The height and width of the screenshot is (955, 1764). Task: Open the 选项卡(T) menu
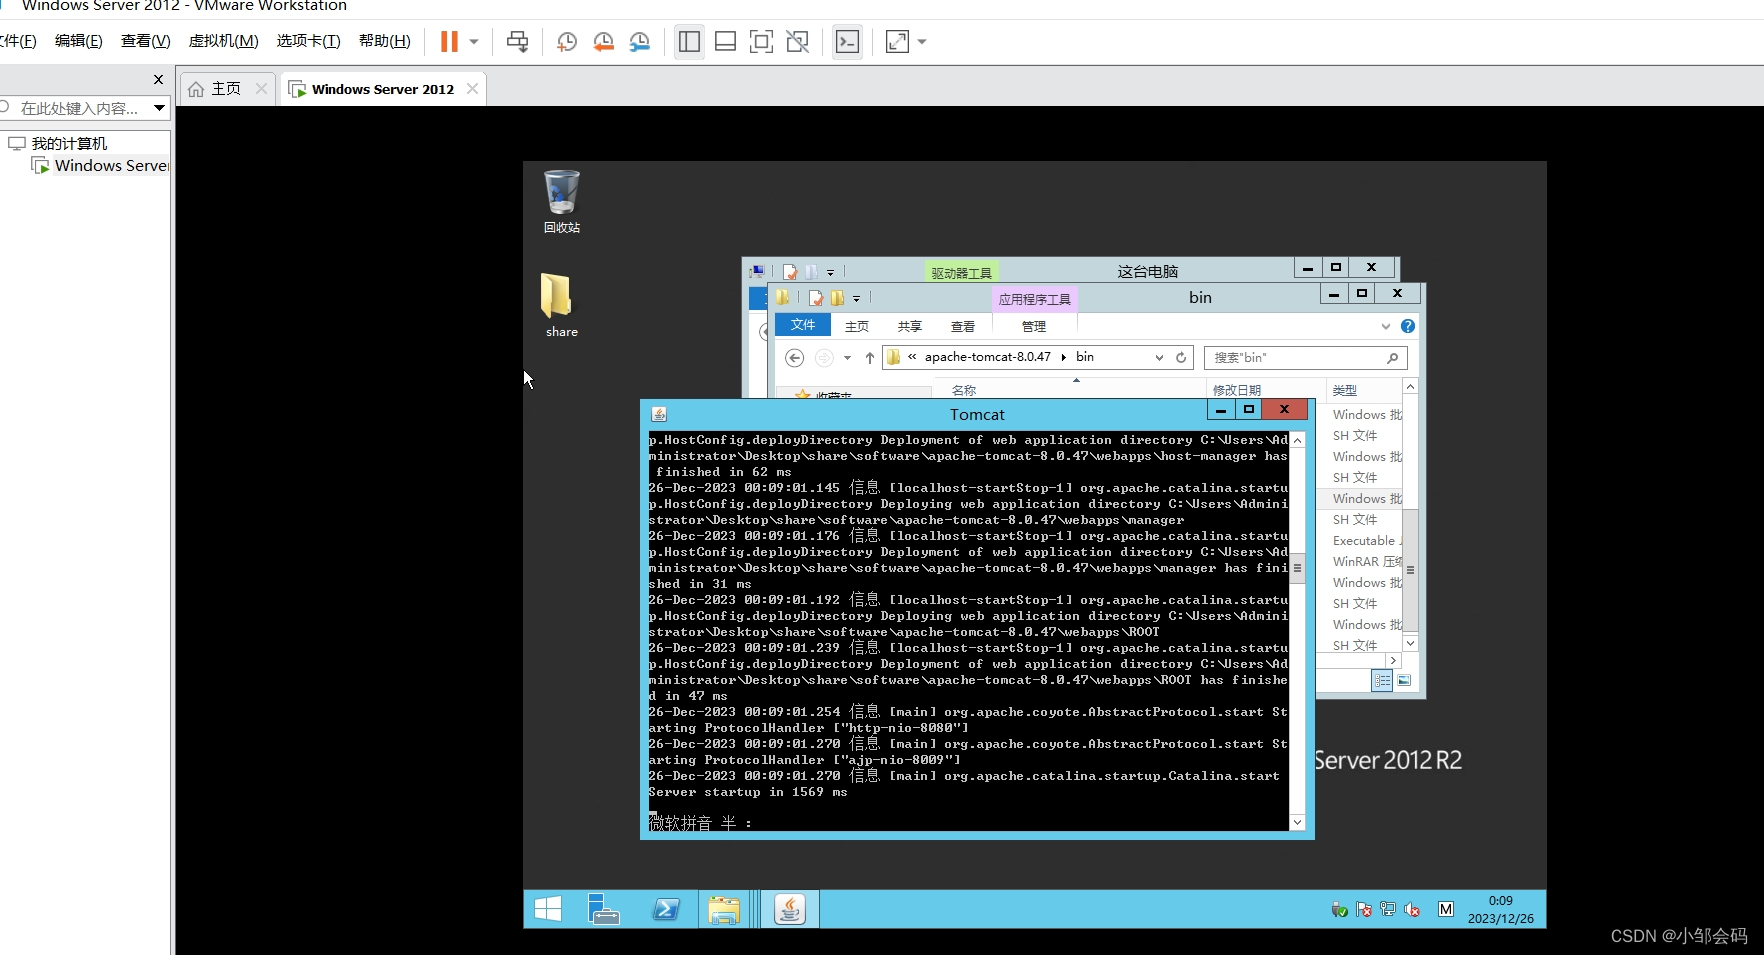[308, 41]
